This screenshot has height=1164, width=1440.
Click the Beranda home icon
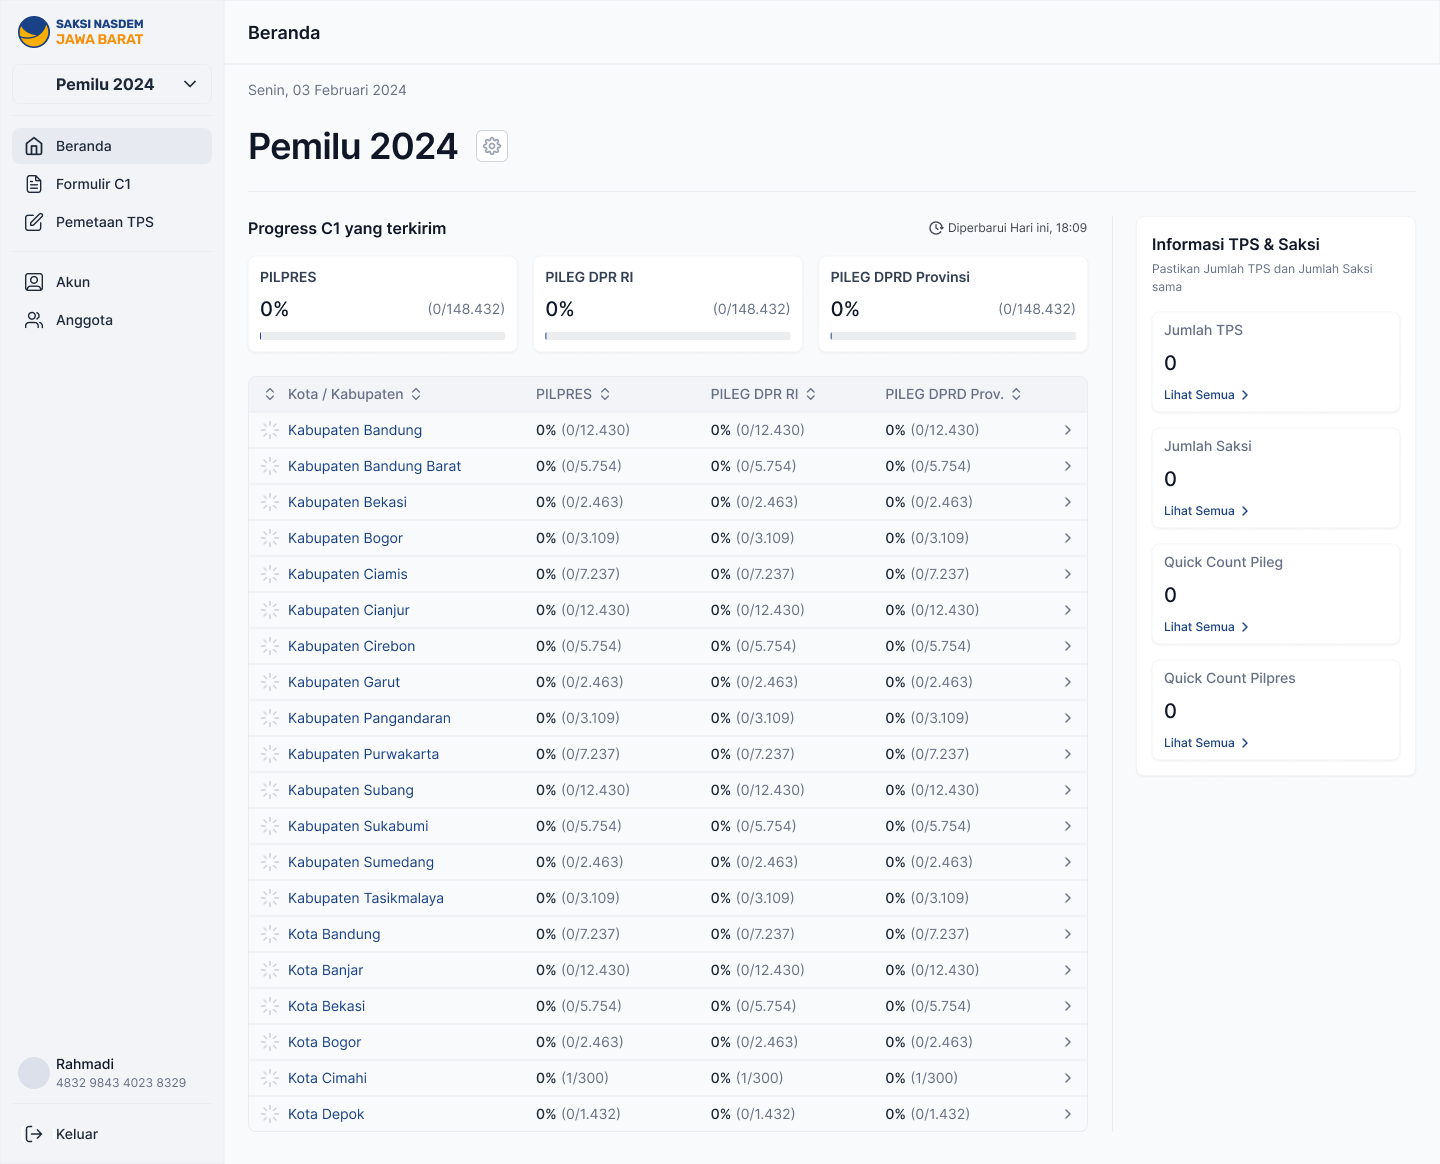point(34,146)
